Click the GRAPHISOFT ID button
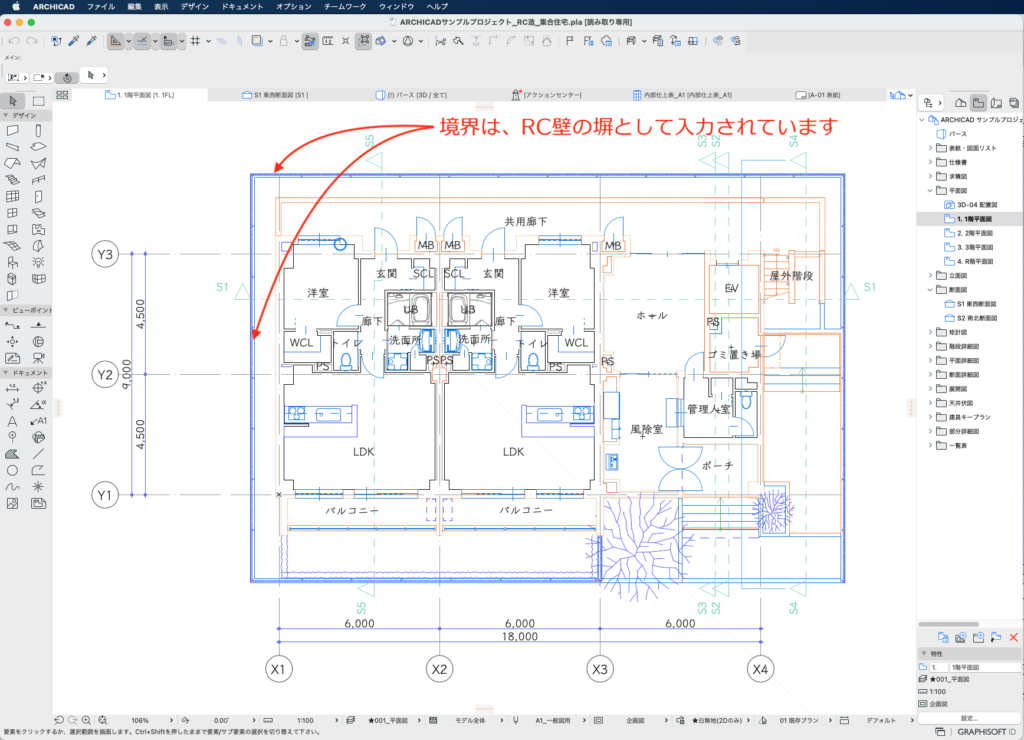This screenshot has width=1024, height=740. point(986,732)
